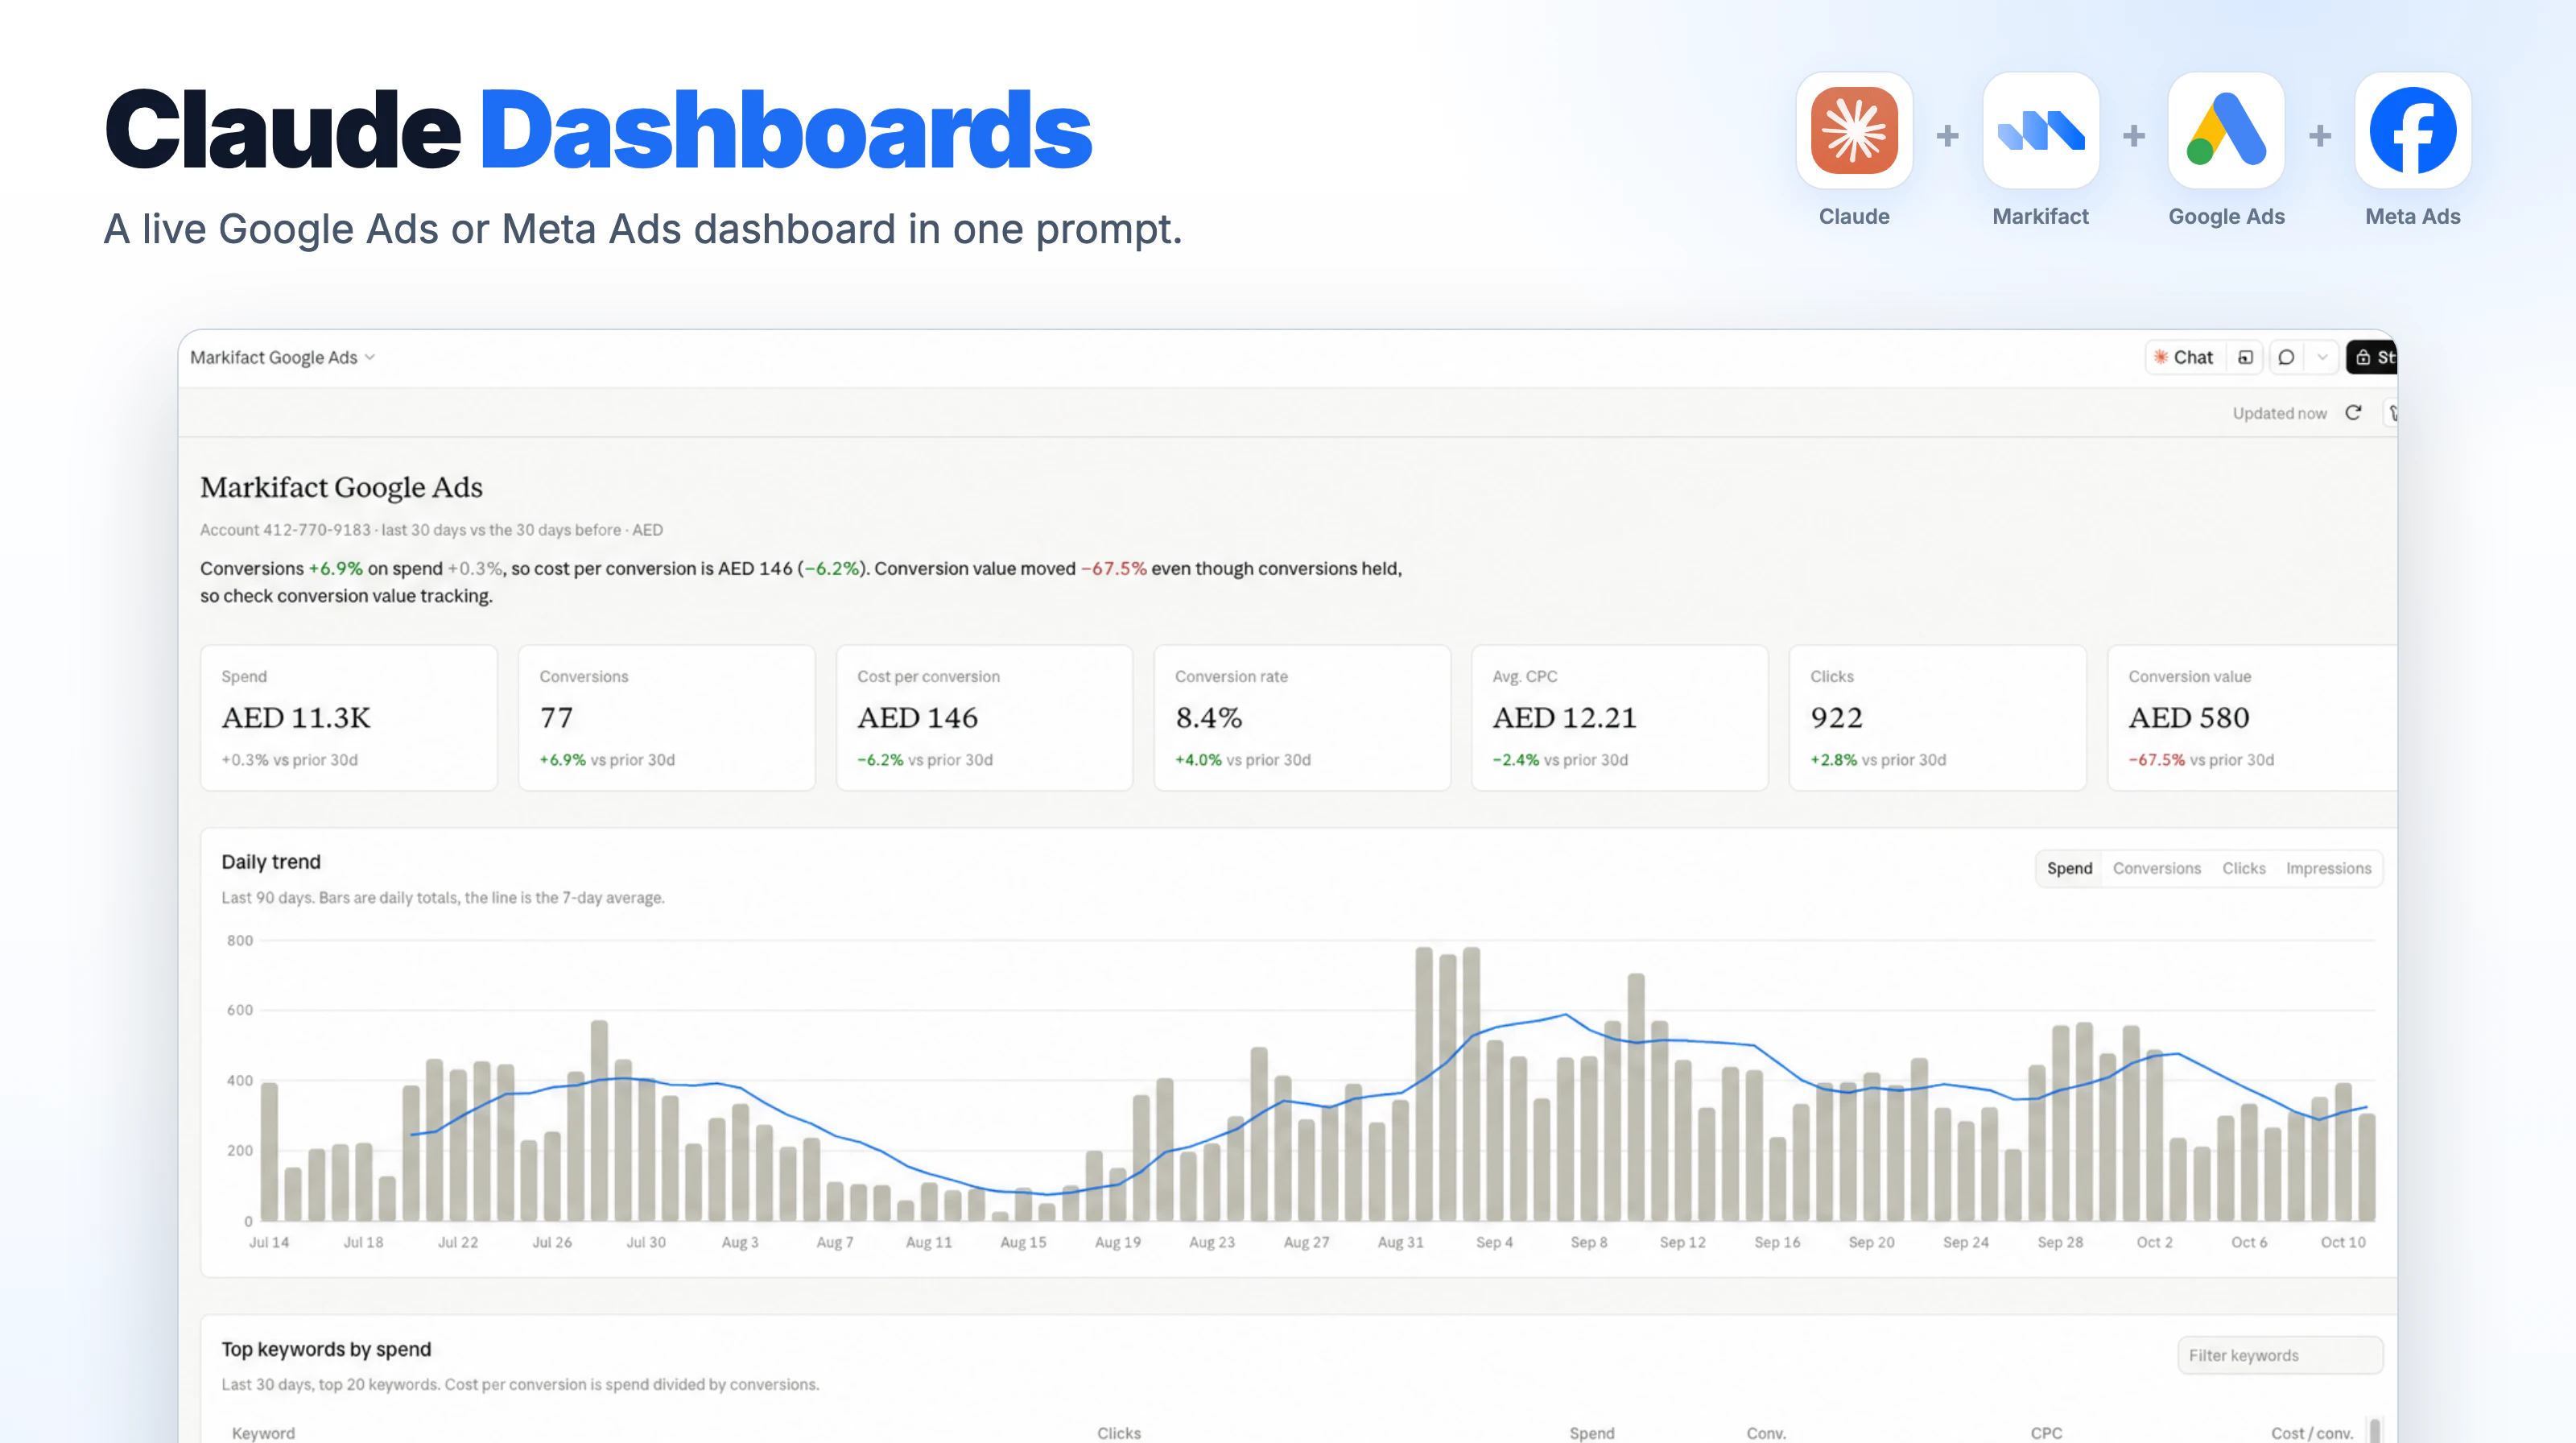The width and height of the screenshot is (2576, 1443).
Task: Expand the chevron beside the comment icon
Action: [2322, 357]
